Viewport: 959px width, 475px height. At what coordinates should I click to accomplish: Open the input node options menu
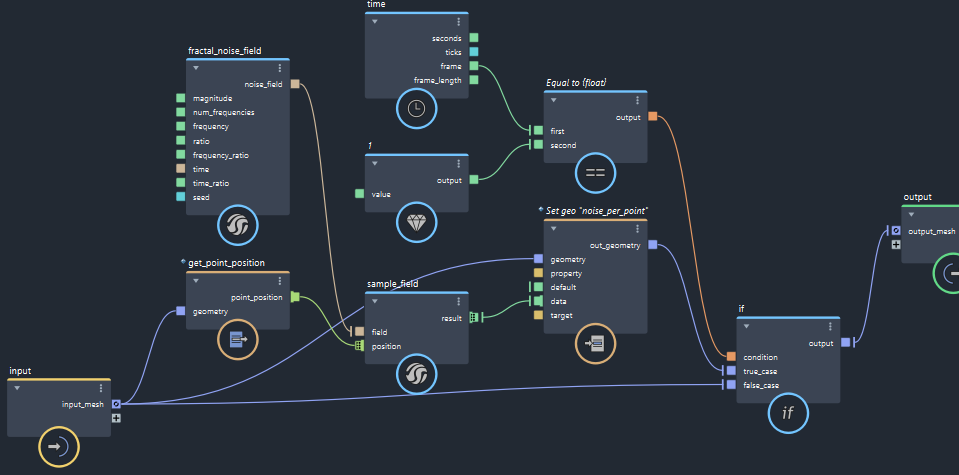pos(101,388)
